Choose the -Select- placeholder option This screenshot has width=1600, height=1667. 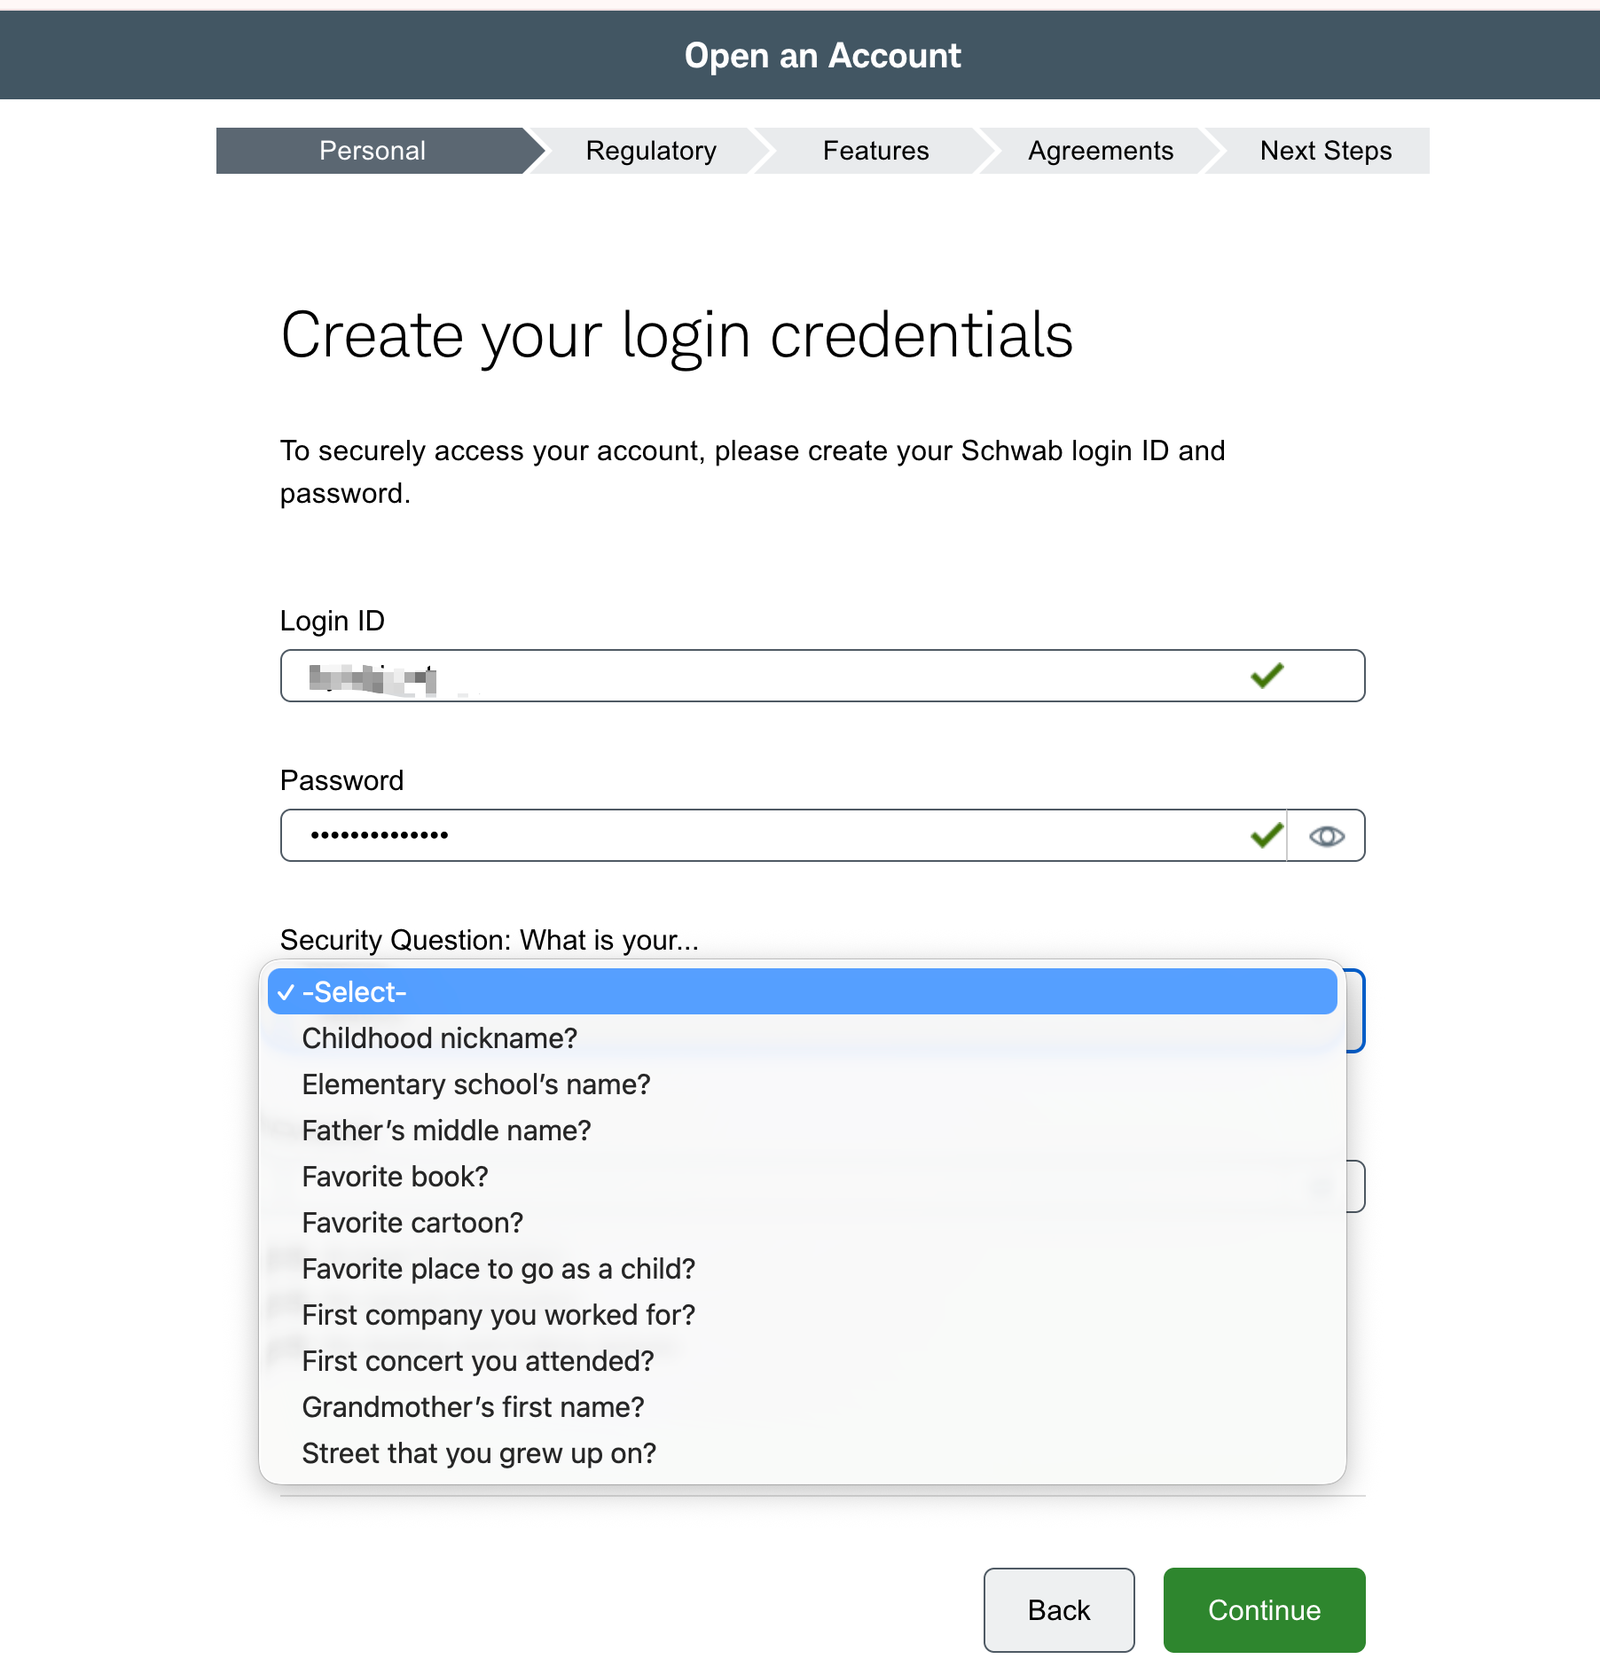(x=802, y=992)
